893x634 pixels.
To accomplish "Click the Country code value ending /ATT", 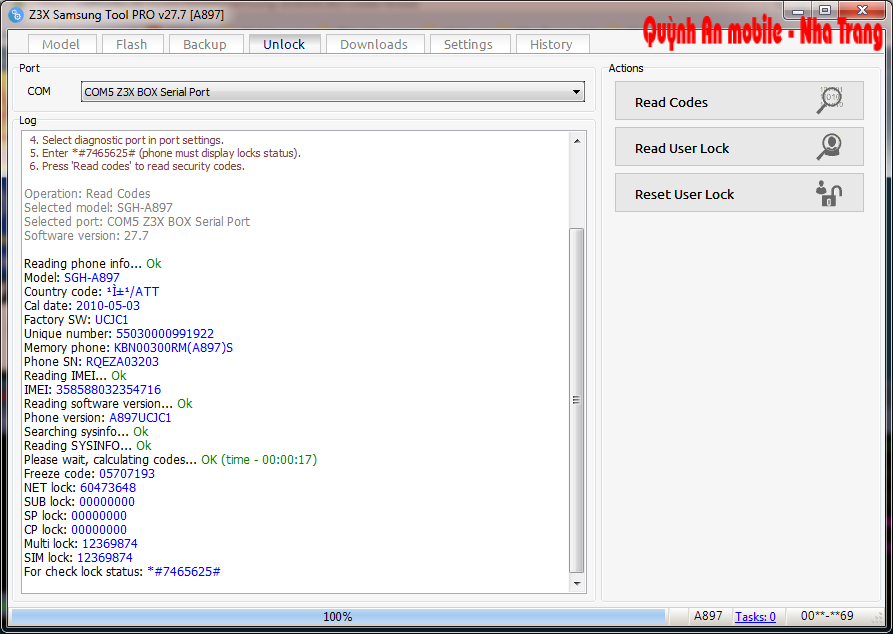I will [x=133, y=292].
